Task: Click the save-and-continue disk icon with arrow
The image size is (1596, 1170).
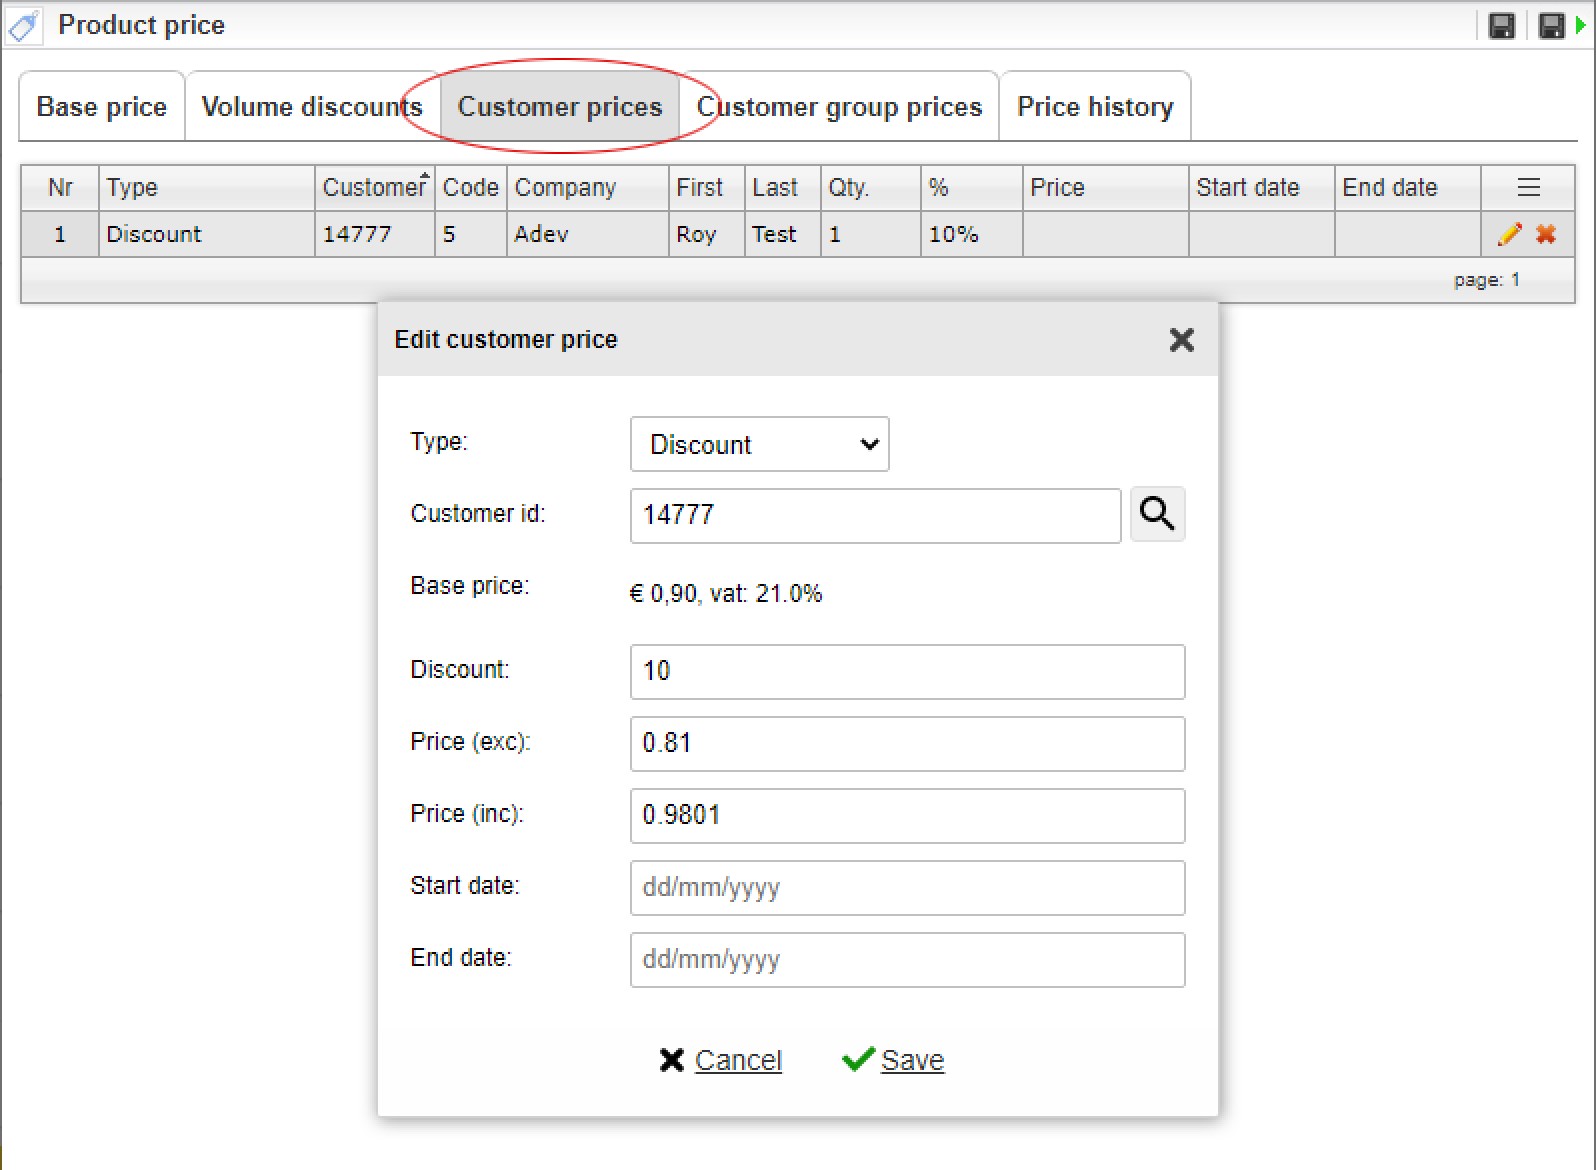Action: (x=1555, y=26)
